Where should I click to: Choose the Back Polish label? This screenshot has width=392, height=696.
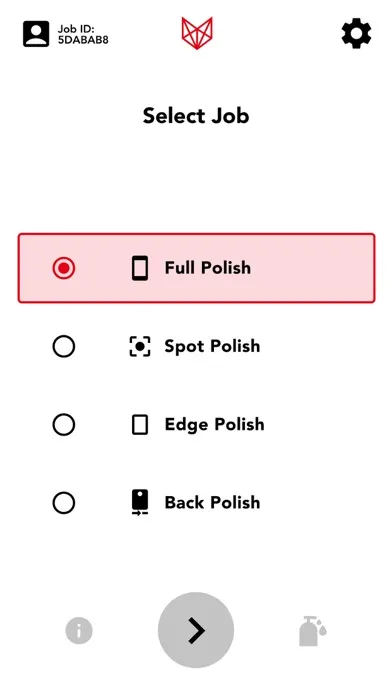[x=212, y=502]
